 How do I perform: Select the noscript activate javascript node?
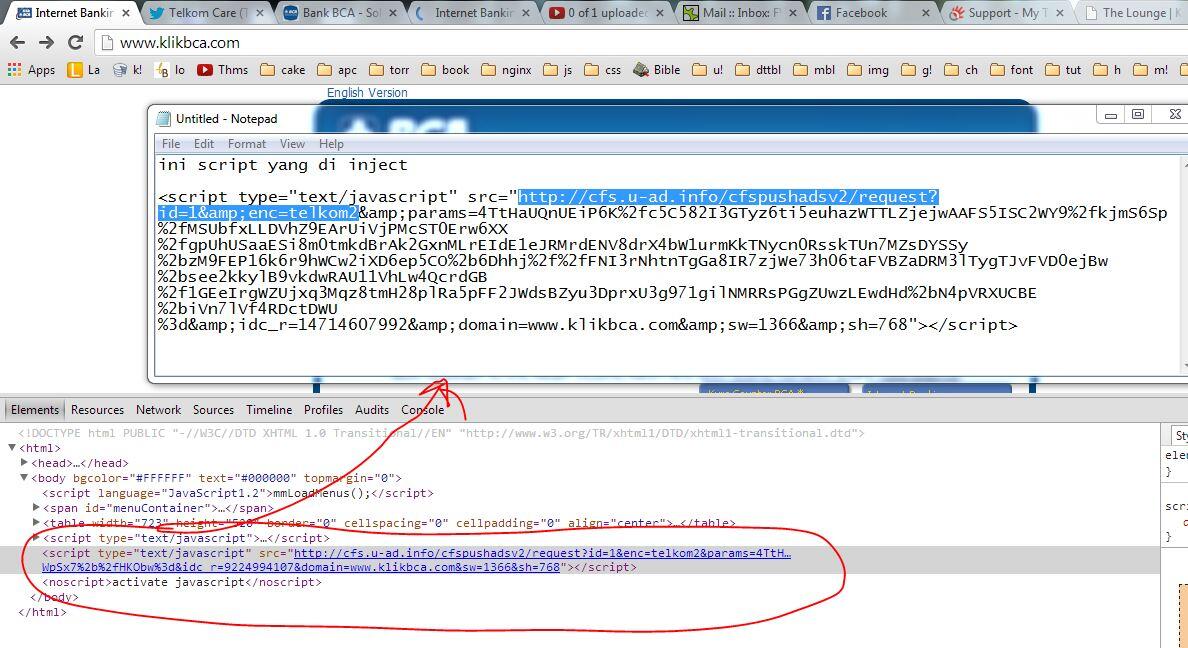pos(182,582)
